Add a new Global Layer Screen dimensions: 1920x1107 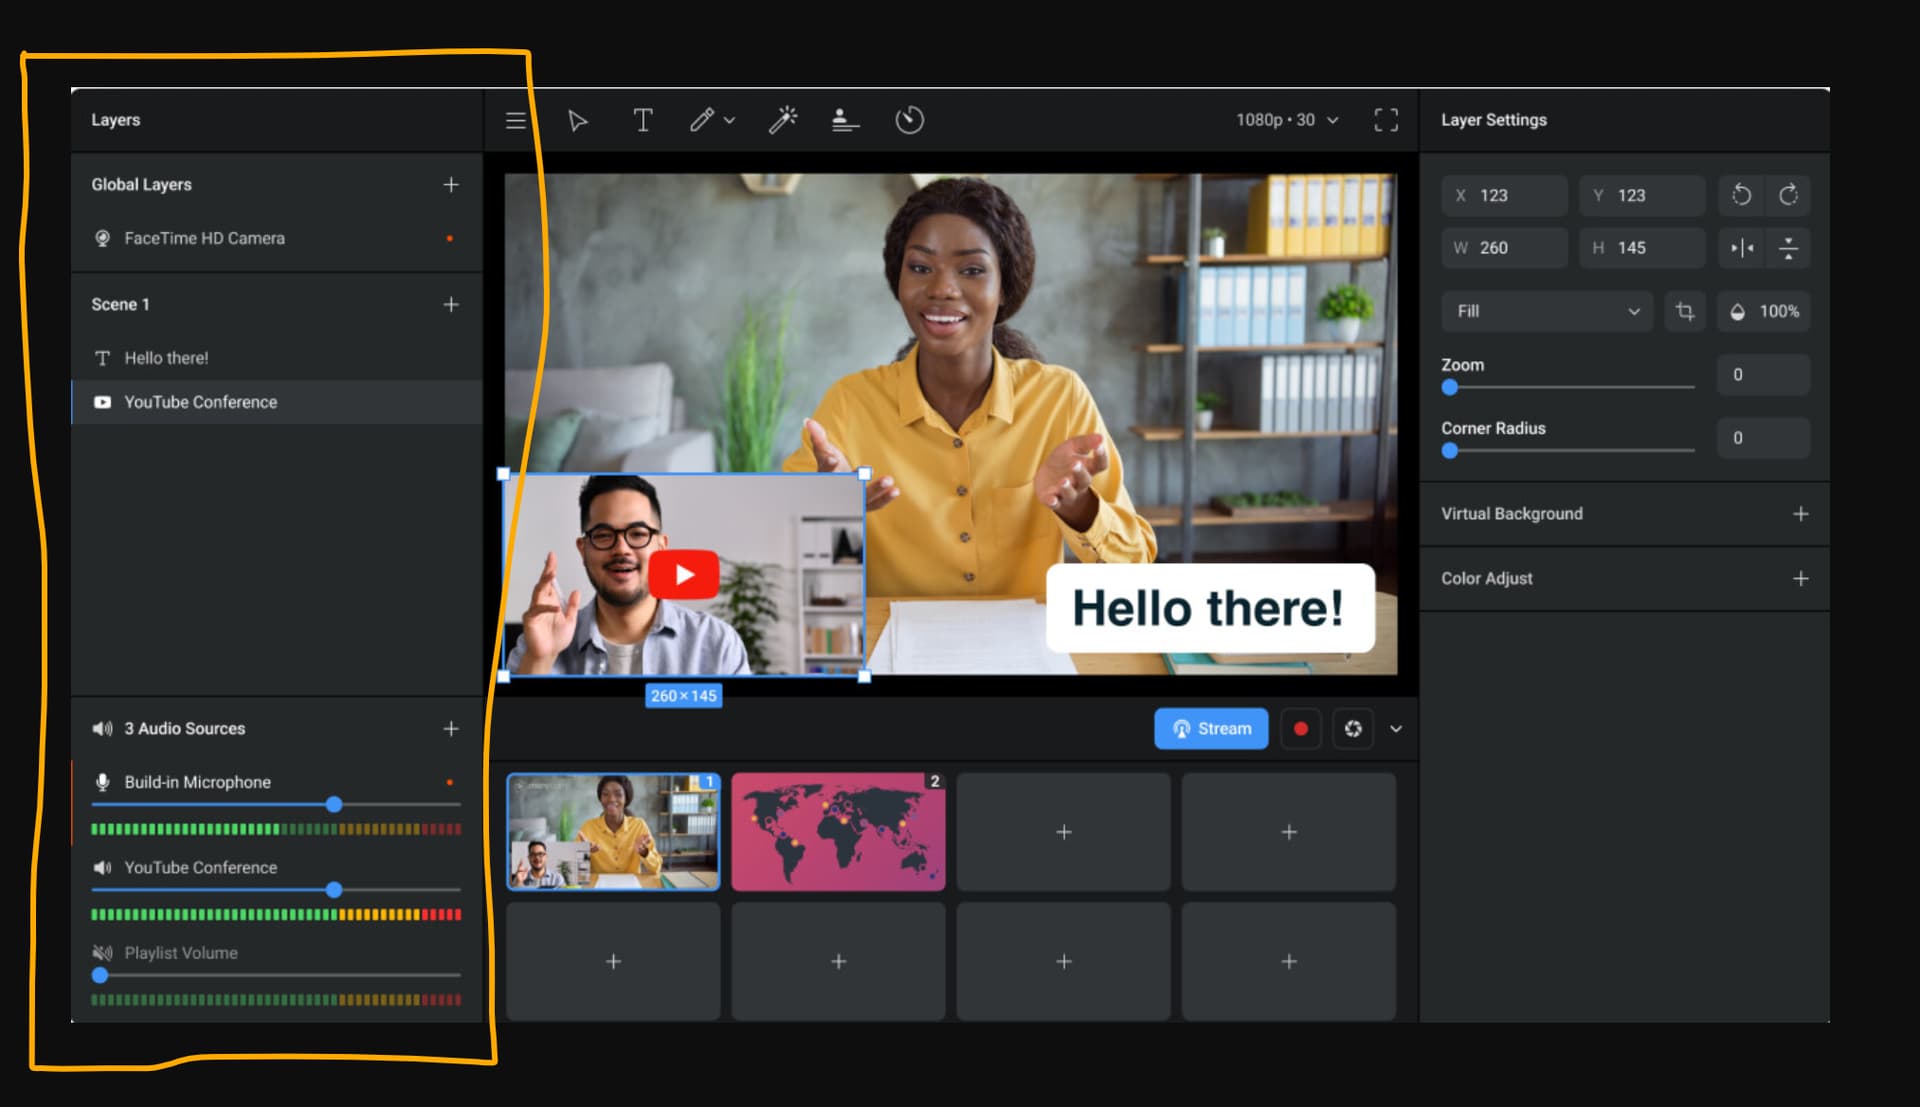pos(451,185)
